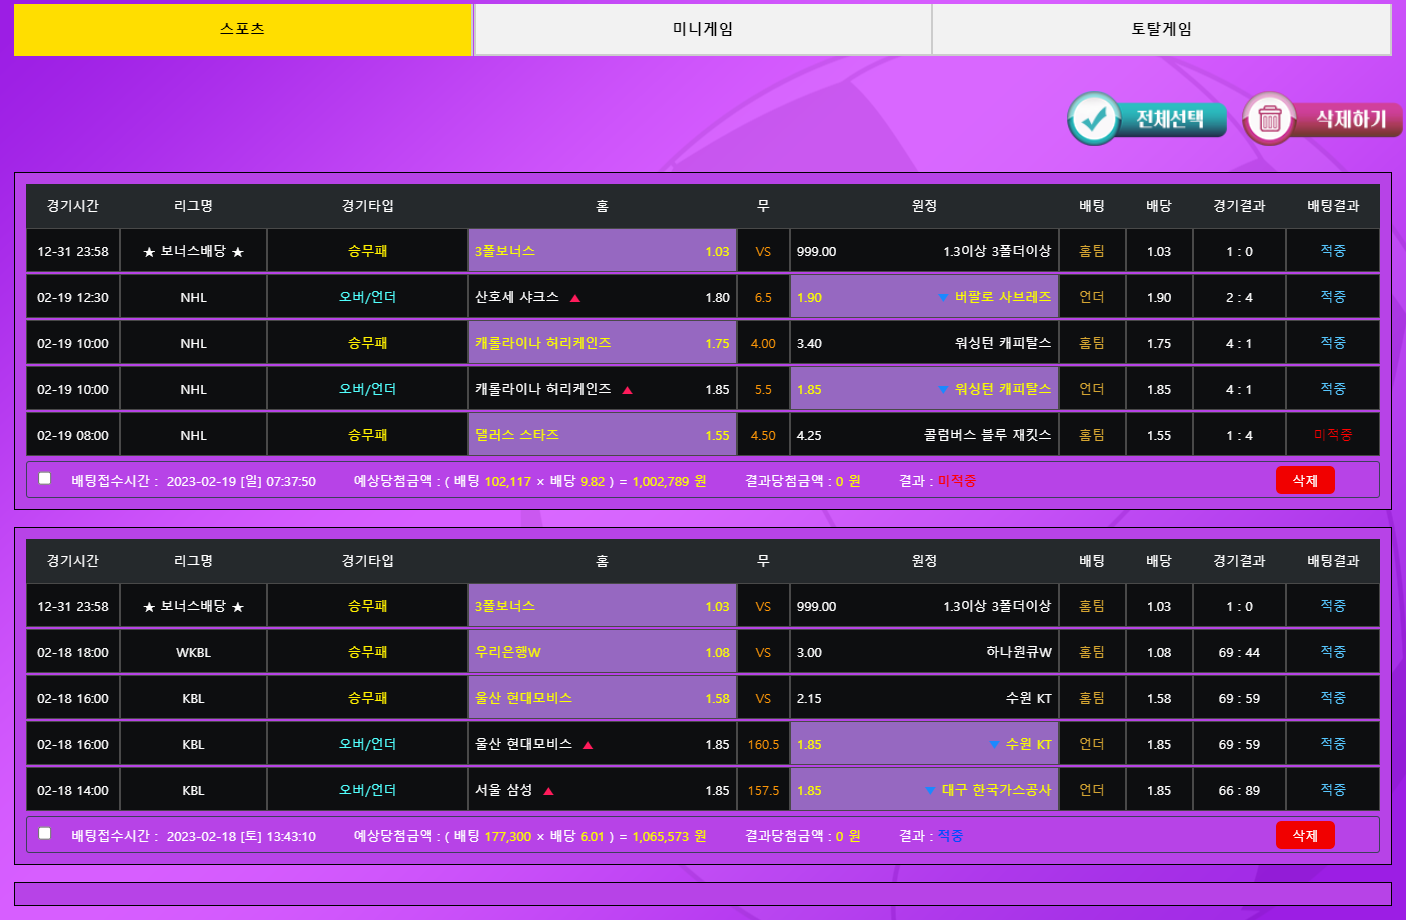The image size is (1406, 920).
Task: Click the 삭제하기 button label
Action: [1350, 119]
